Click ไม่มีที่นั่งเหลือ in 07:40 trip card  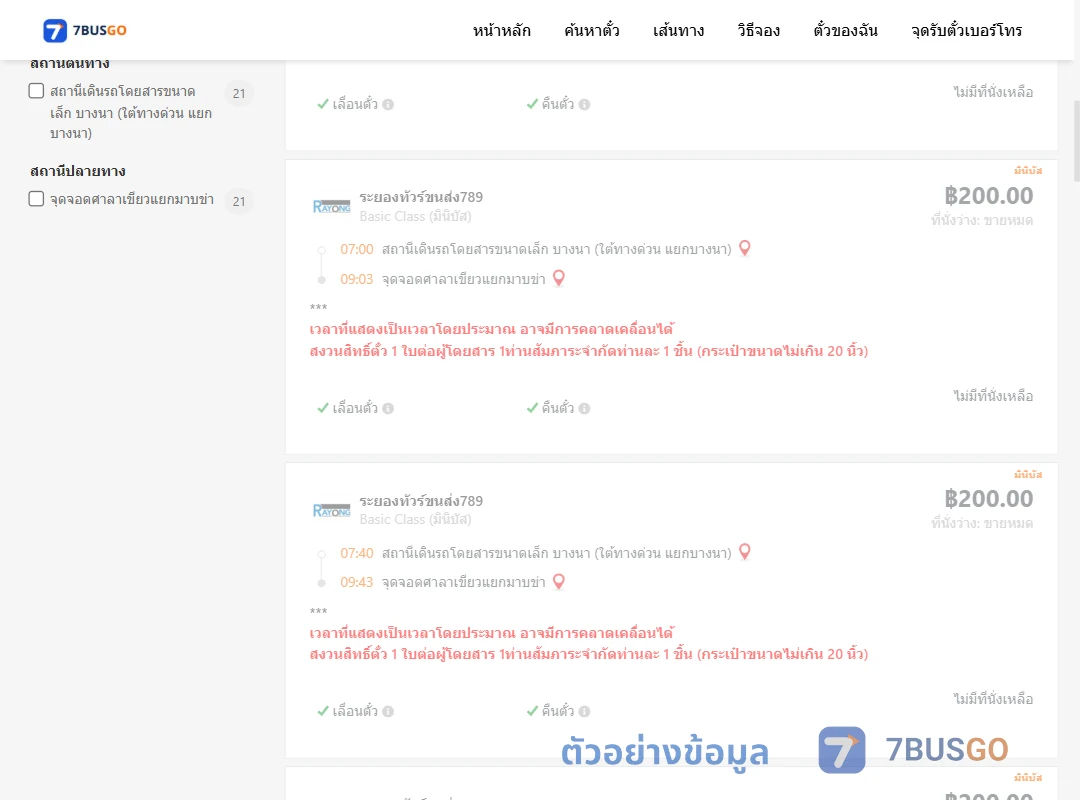click(993, 699)
